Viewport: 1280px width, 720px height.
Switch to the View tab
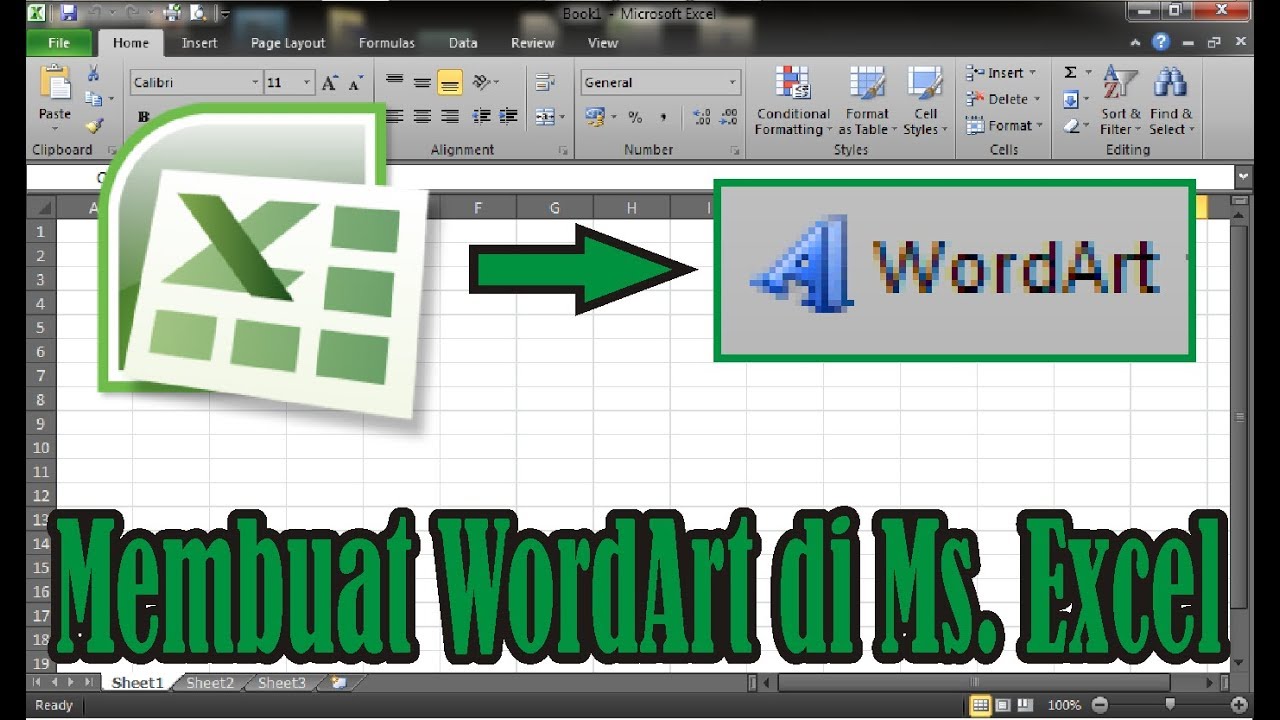click(x=603, y=43)
